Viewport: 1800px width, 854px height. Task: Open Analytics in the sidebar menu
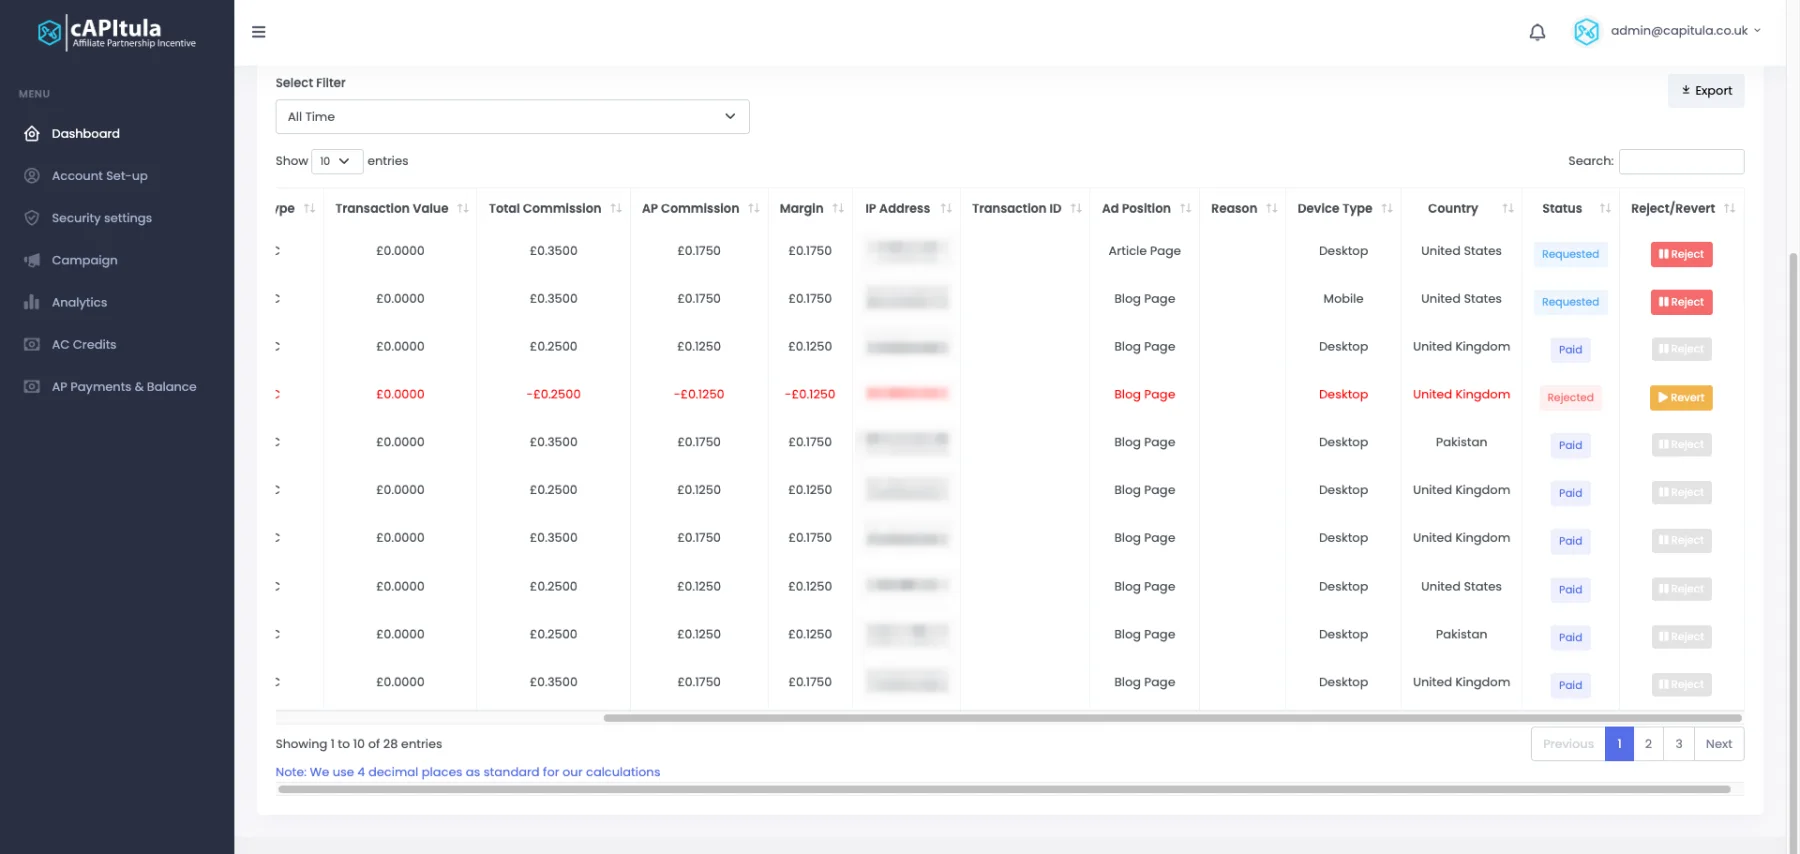point(79,302)
